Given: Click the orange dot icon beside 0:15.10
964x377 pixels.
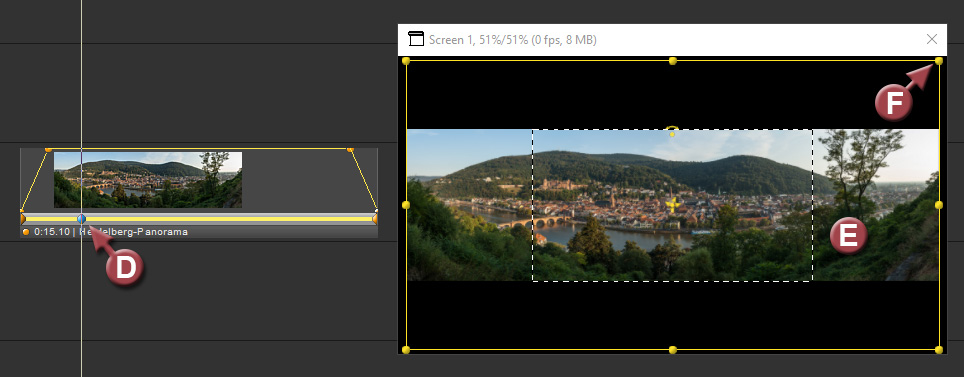Looking at the screenshot, I should pyautogui.click(x=26, y=232).
